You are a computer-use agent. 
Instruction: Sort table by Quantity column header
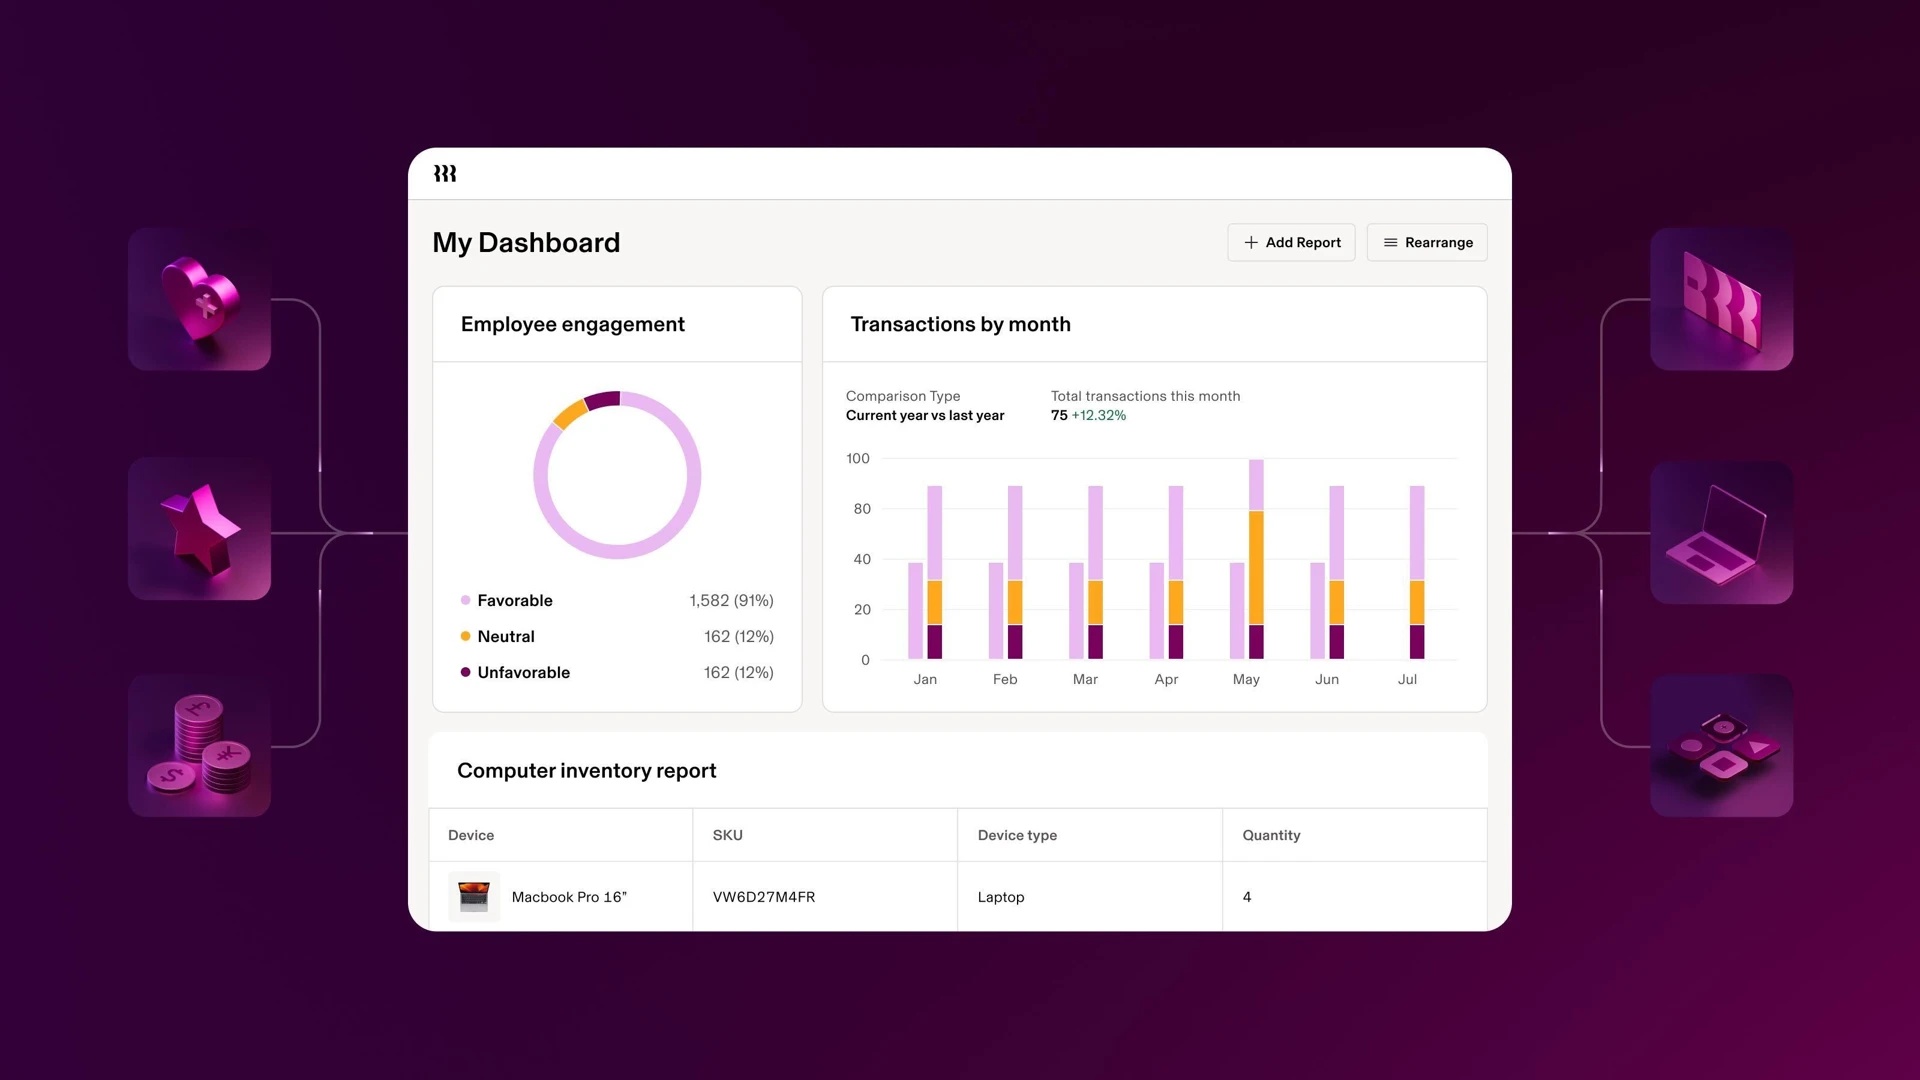point(1270,836)
